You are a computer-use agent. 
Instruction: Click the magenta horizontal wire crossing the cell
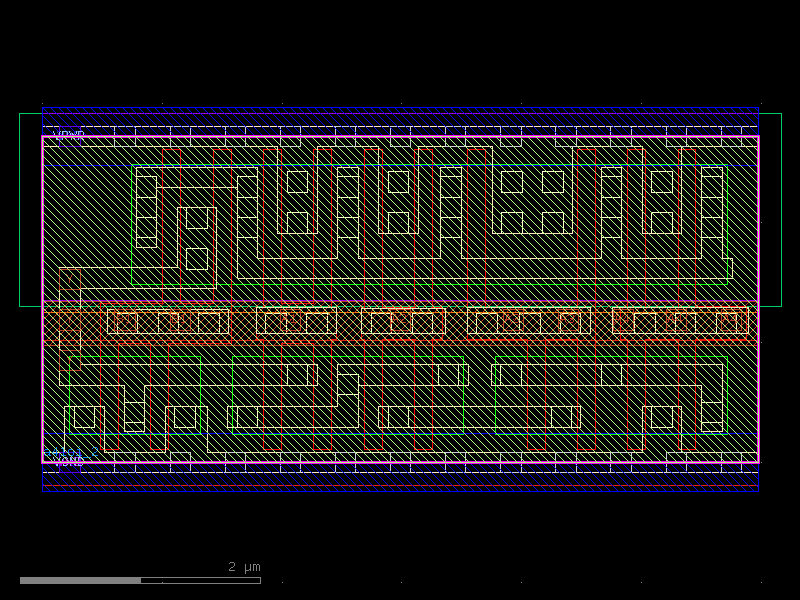coord(400,303)
